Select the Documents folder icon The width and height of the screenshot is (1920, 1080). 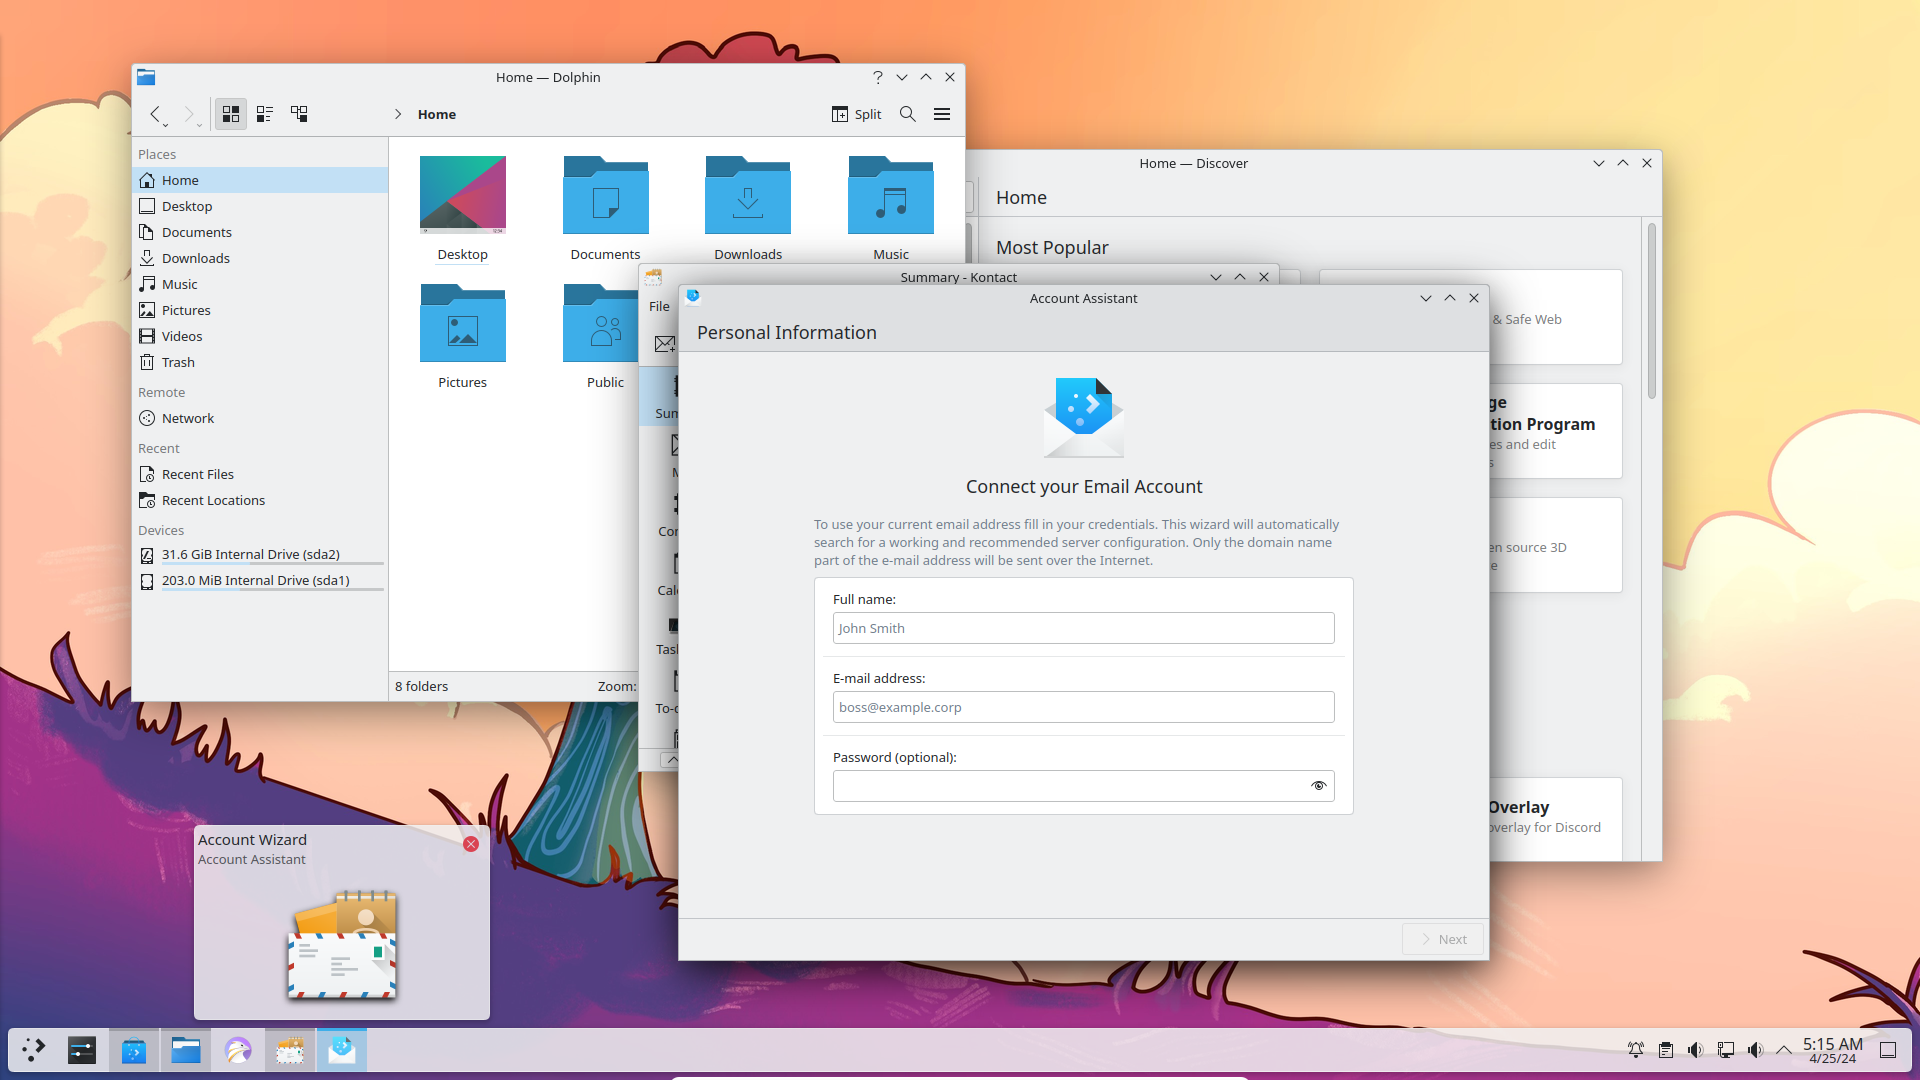coord(606,194)
